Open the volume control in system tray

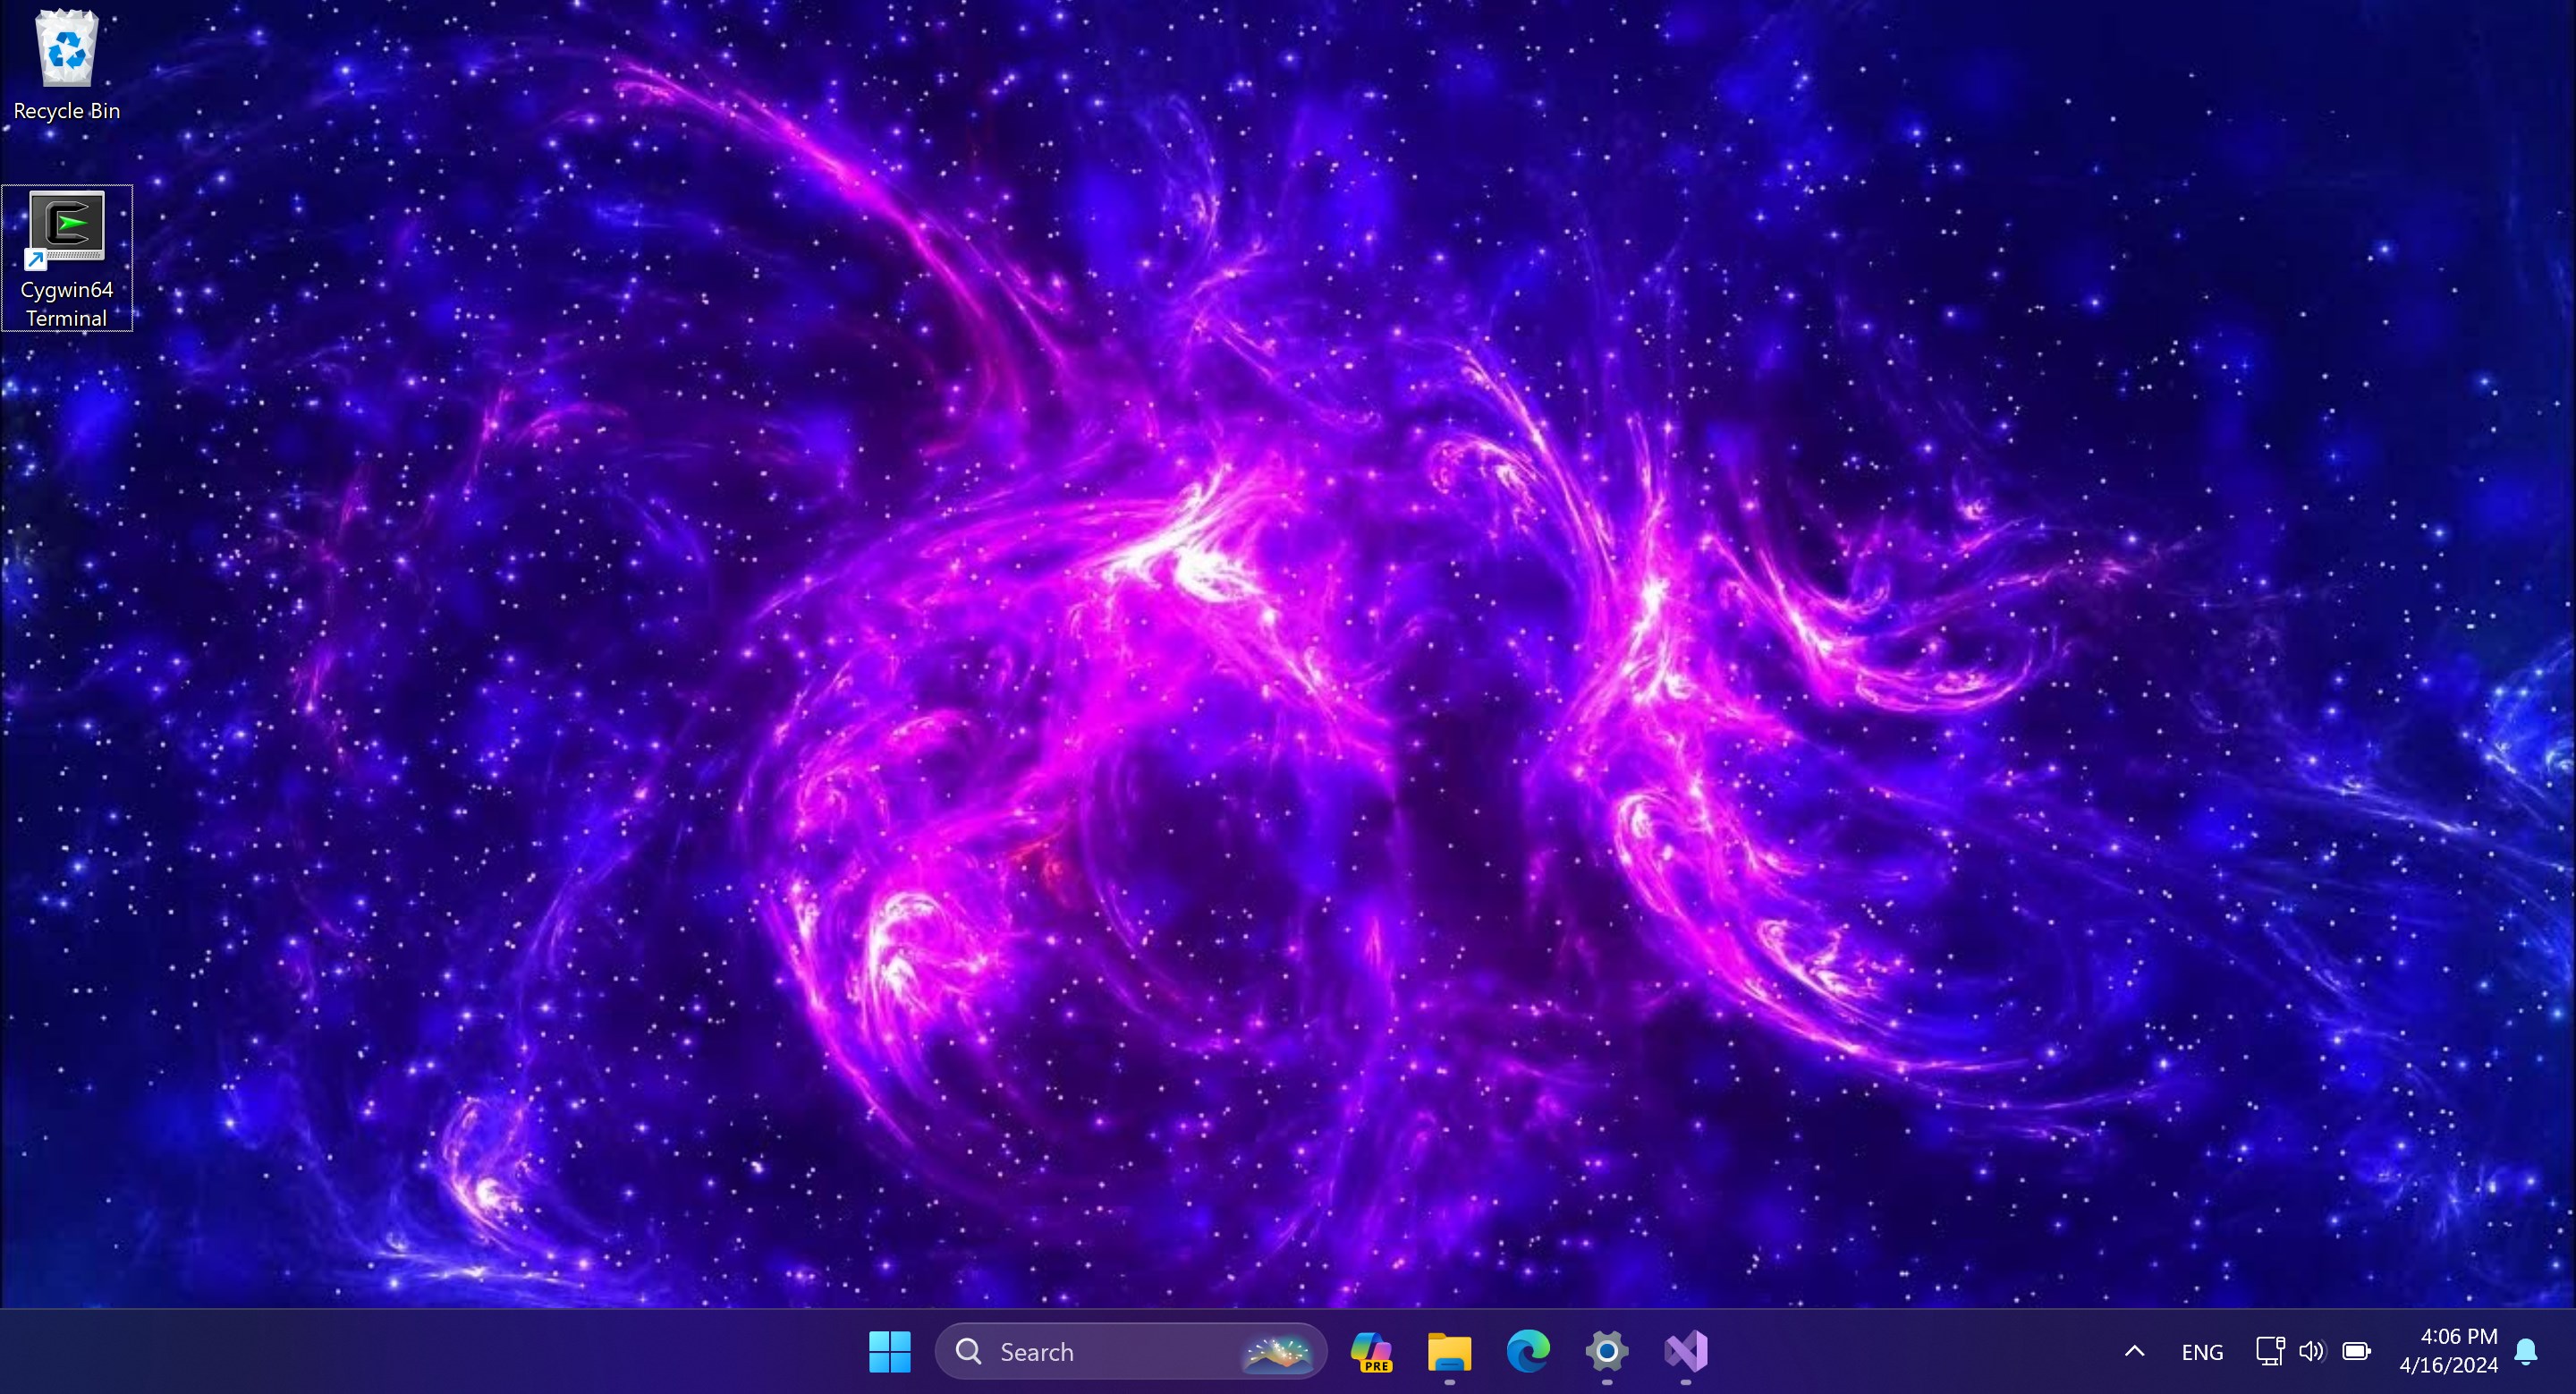pos(2312,1352)
